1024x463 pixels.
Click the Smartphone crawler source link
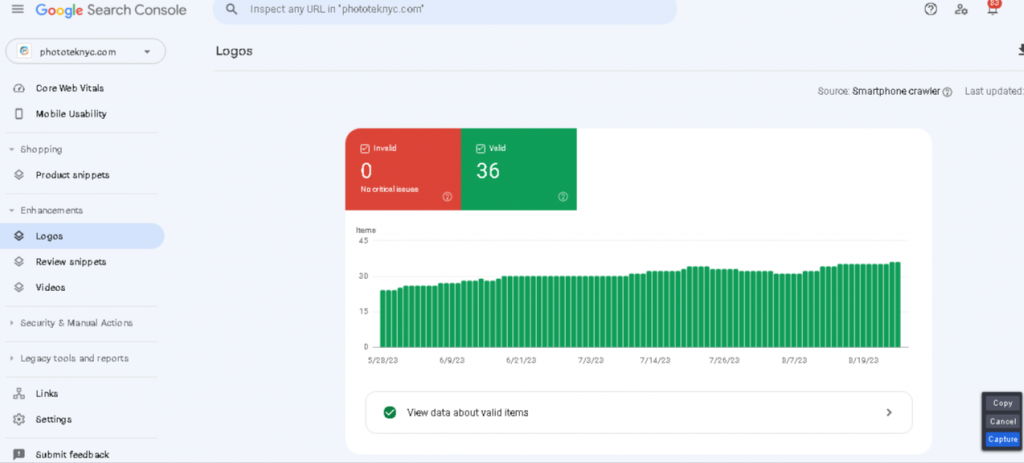coord(896,92)
